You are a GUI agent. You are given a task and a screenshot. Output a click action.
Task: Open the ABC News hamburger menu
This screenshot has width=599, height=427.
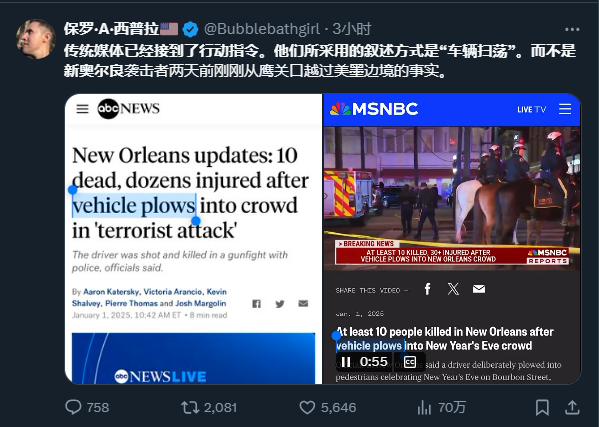tap(83, 109)
